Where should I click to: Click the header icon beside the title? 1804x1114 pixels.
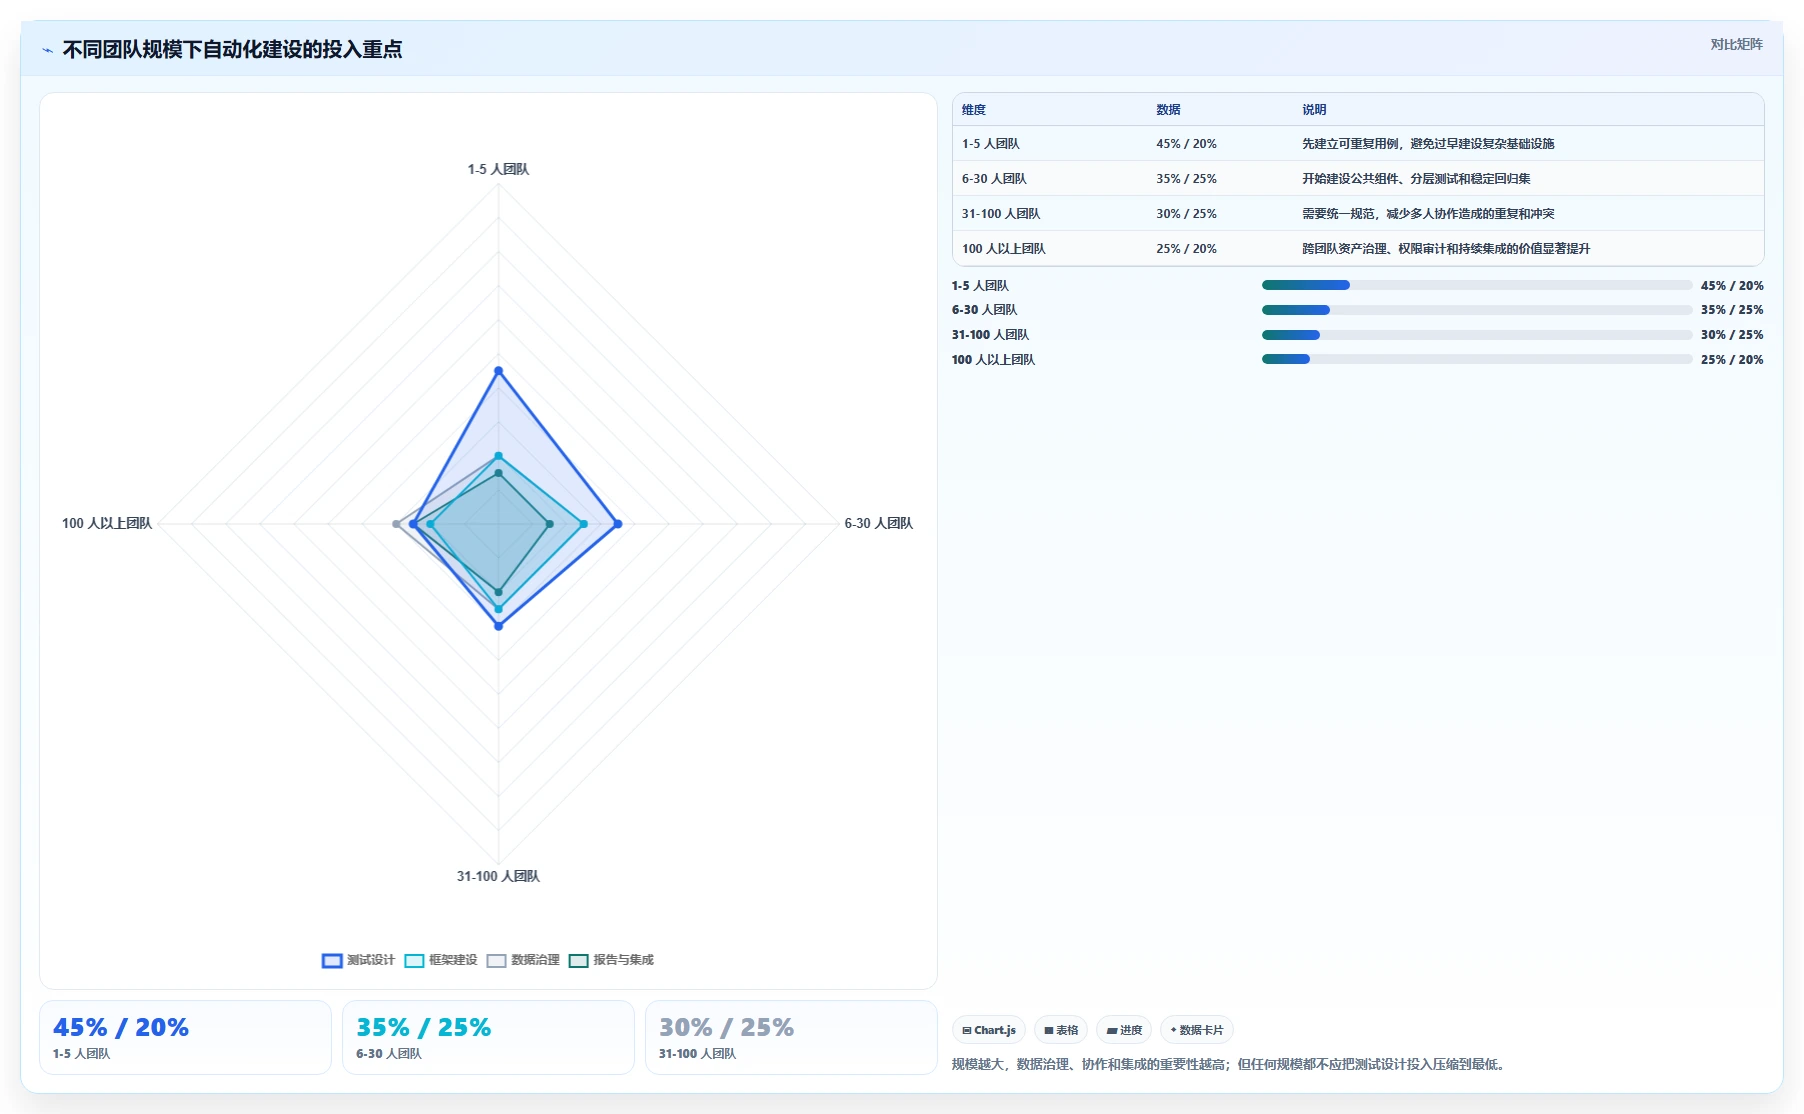click(x=47, y=50)
